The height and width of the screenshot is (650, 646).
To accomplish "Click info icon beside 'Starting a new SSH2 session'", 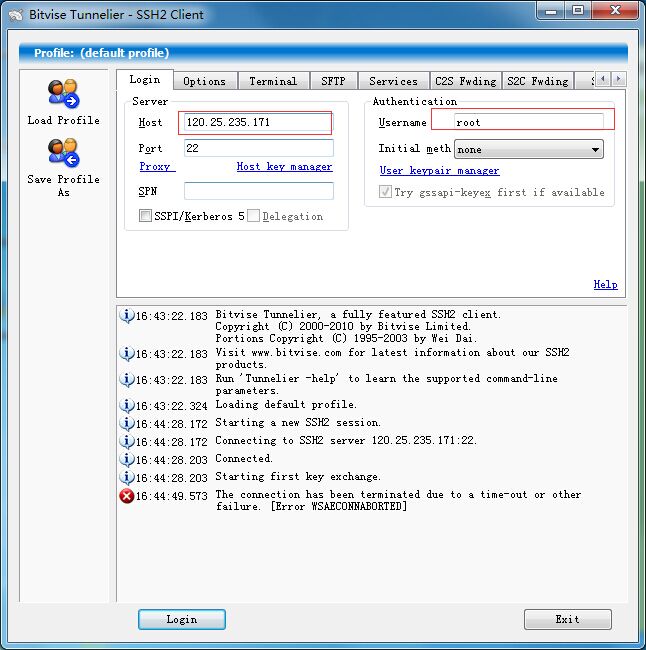I will [x=126, y=423].
